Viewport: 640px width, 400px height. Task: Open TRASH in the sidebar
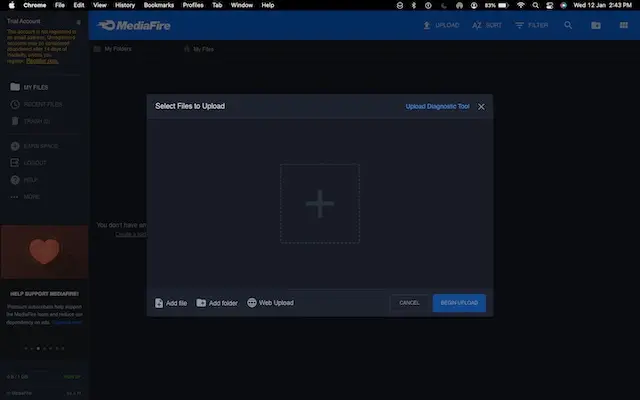(30, 121)
